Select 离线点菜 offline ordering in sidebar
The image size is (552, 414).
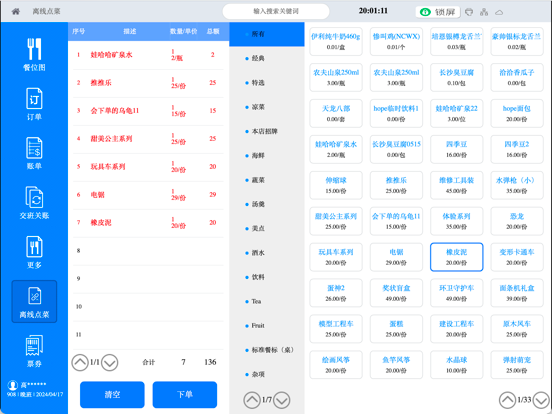click(34, 302)
